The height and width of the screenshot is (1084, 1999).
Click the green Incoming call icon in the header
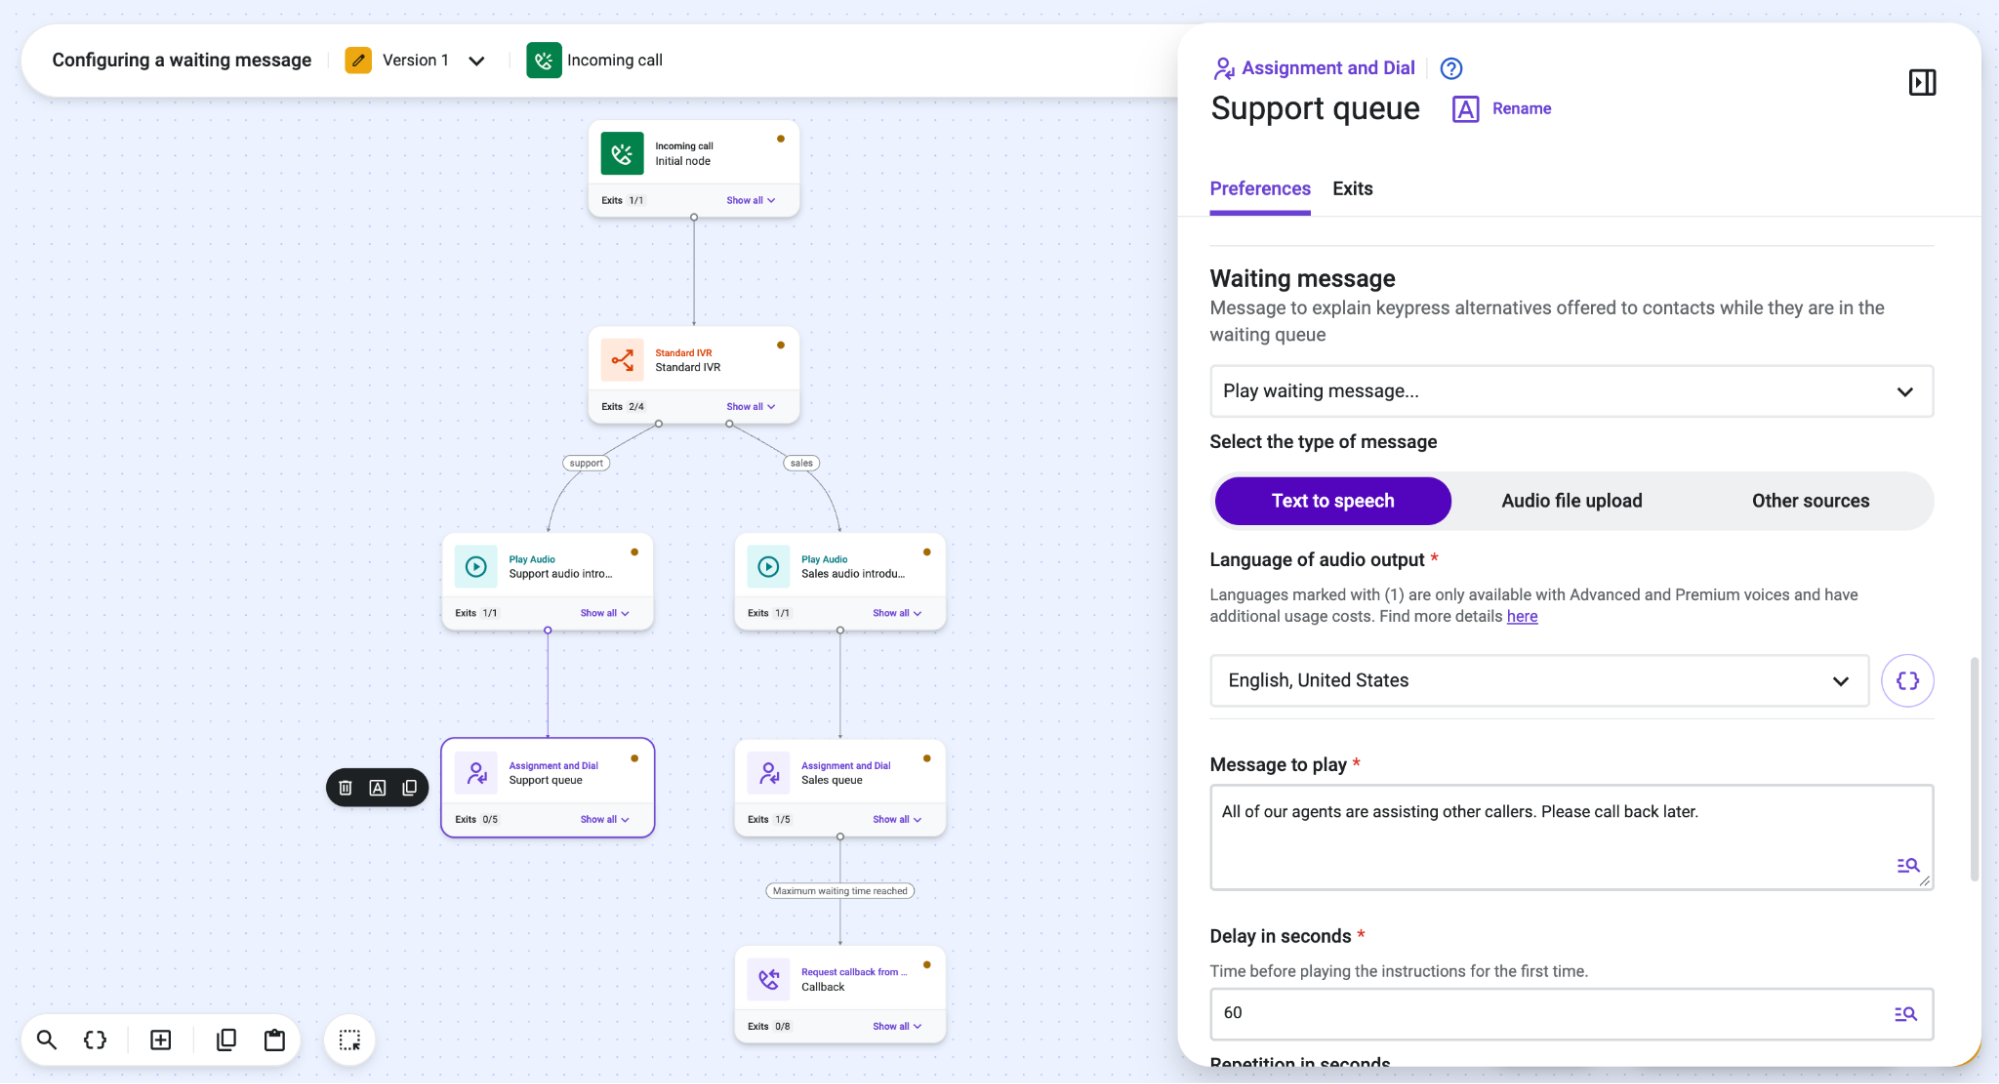pos(544,60)
